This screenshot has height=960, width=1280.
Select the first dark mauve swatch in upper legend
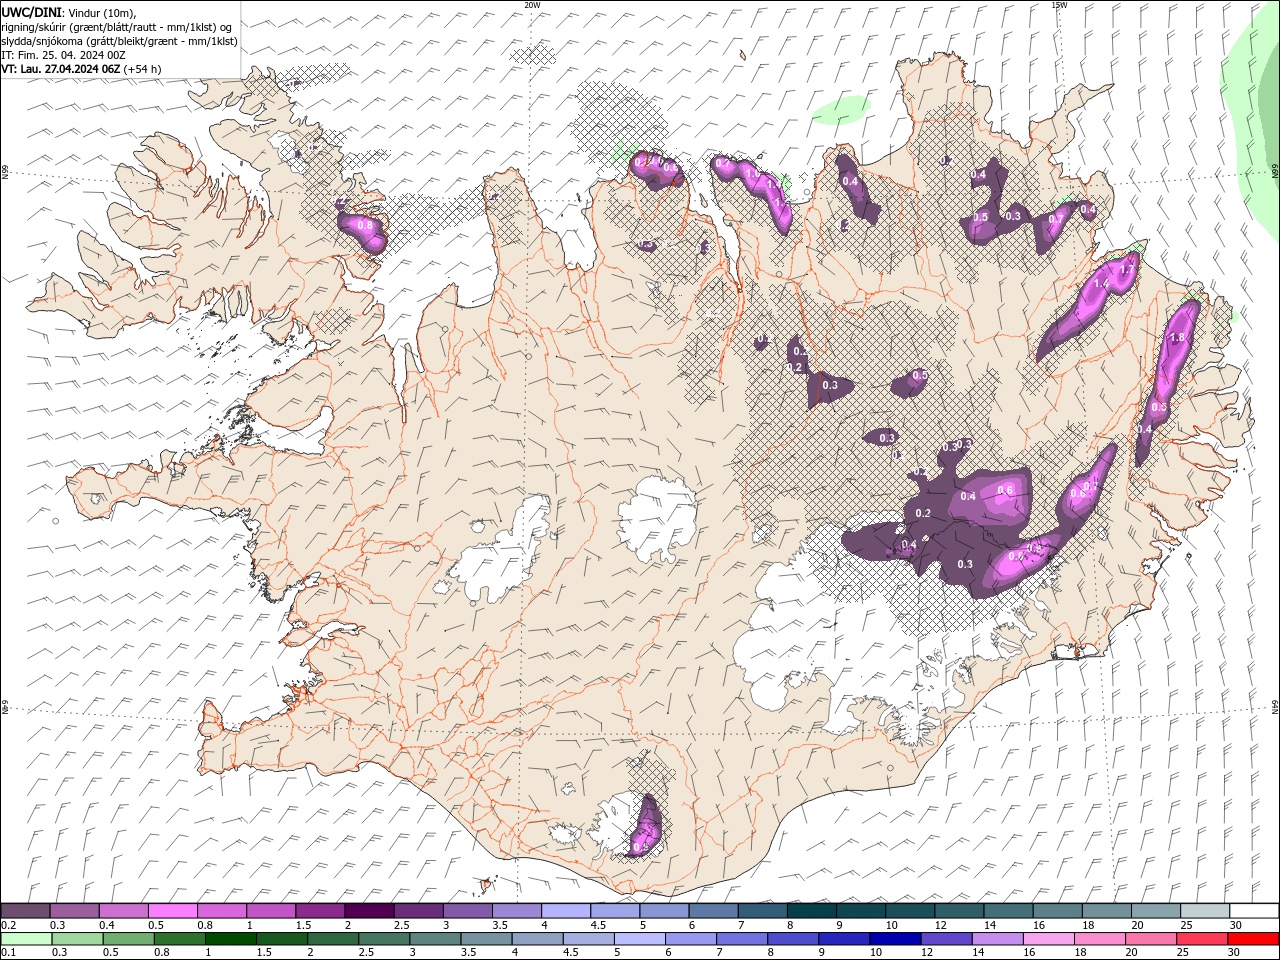pyautogui.click(x=26, y=911)
